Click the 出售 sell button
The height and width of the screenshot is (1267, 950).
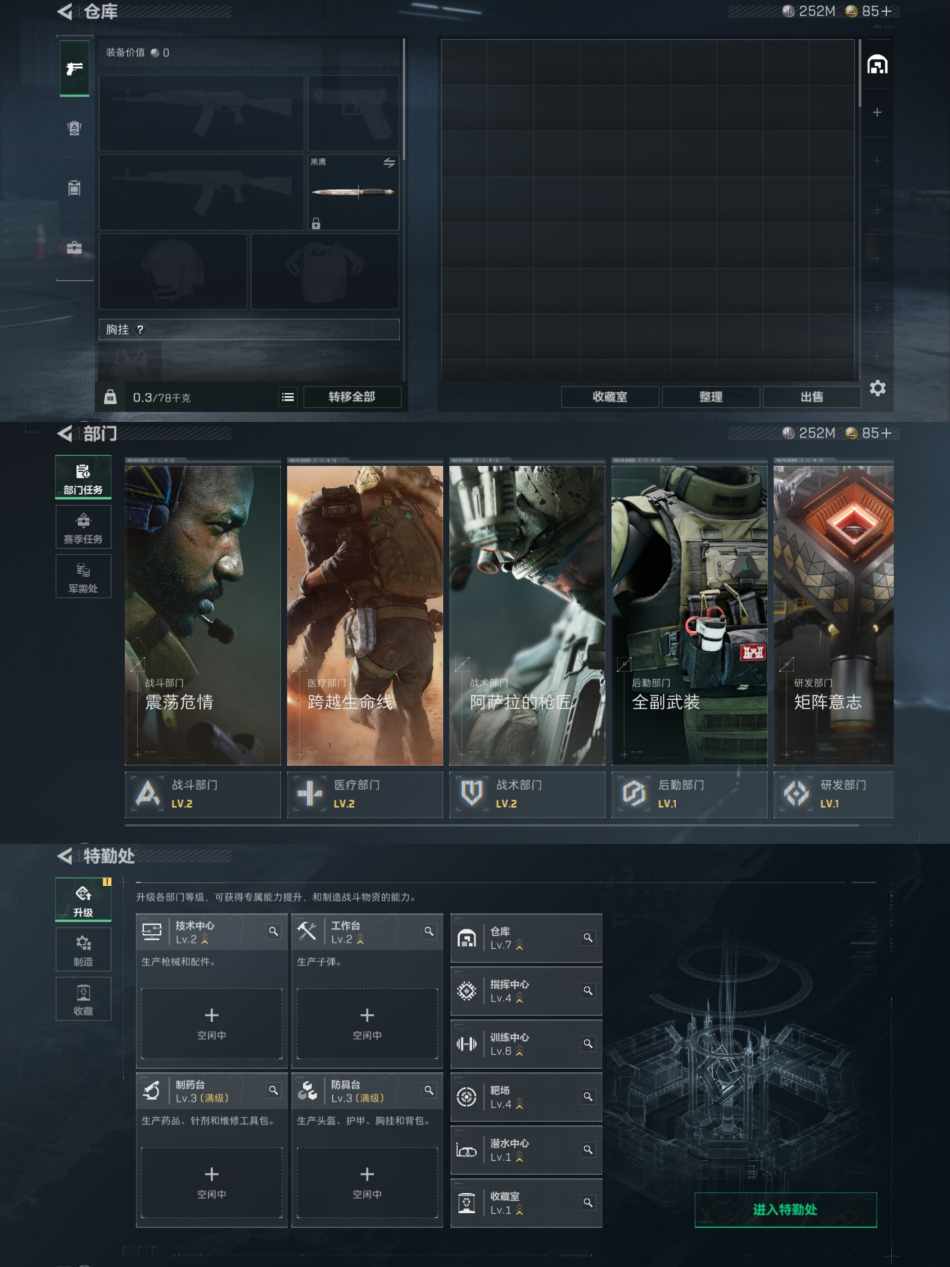(x=811, y=397)
